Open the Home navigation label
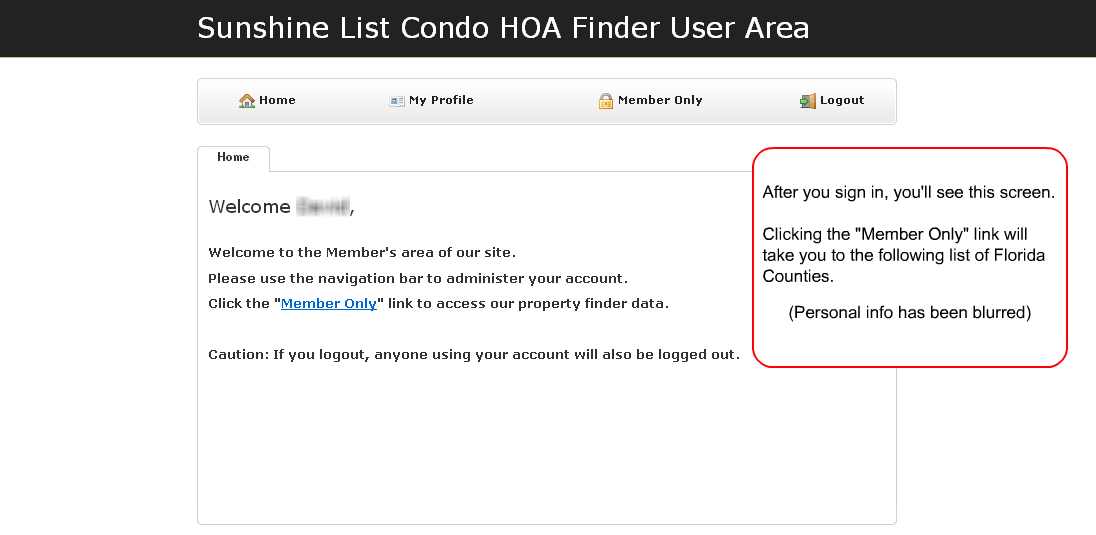The height and width of the screenshot is (535, 1096). point(277,100)
